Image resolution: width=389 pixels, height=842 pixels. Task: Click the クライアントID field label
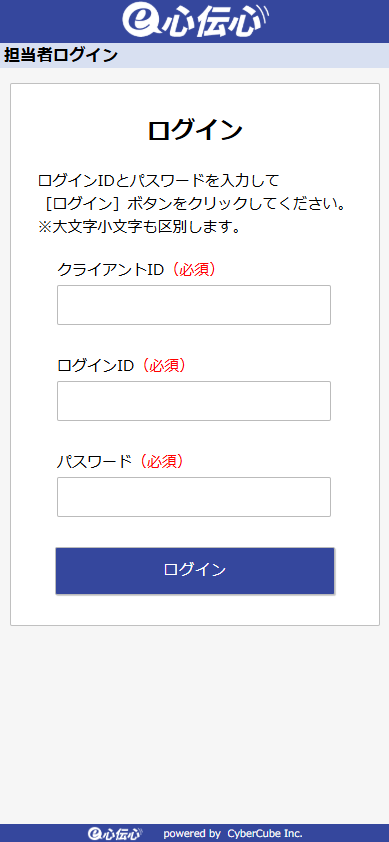point(110,270)
